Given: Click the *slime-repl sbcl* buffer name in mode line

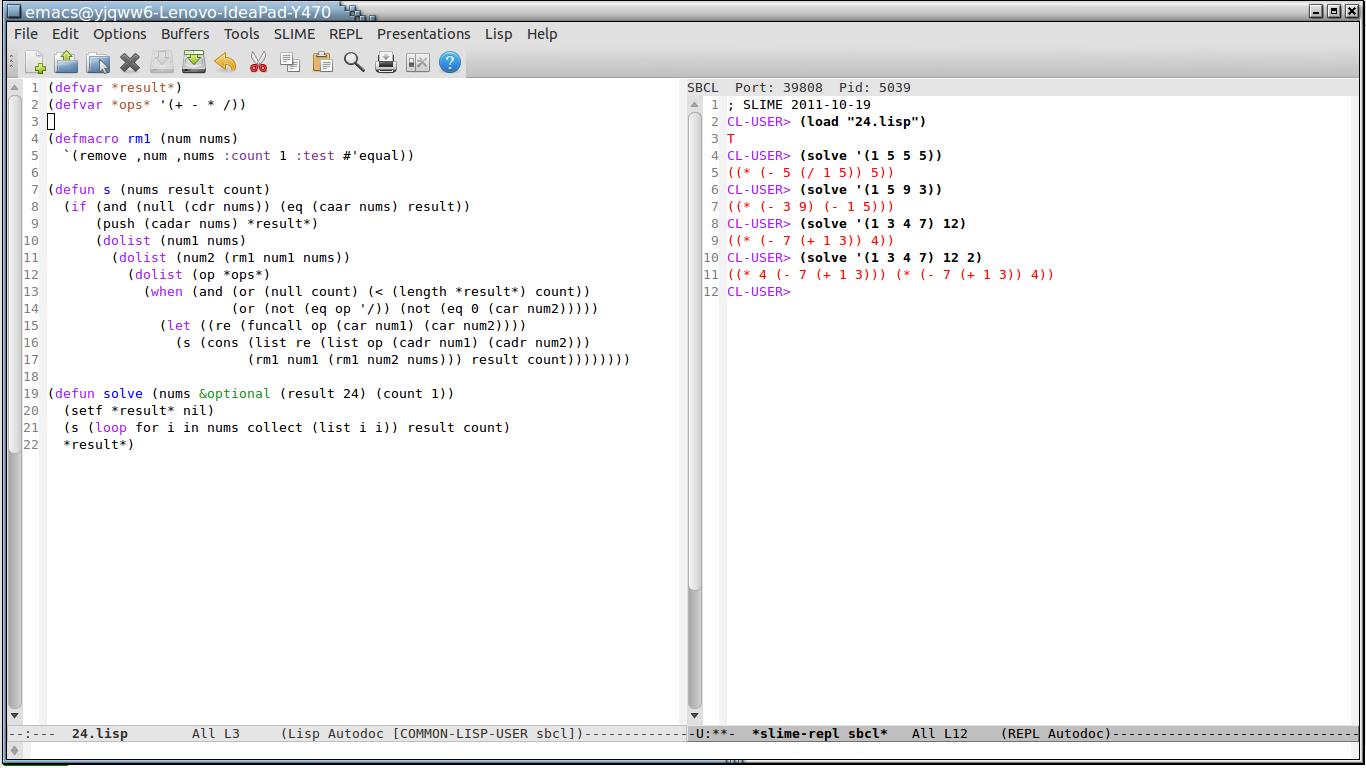Looking at the screenshot, I should [x=820, y=734].
